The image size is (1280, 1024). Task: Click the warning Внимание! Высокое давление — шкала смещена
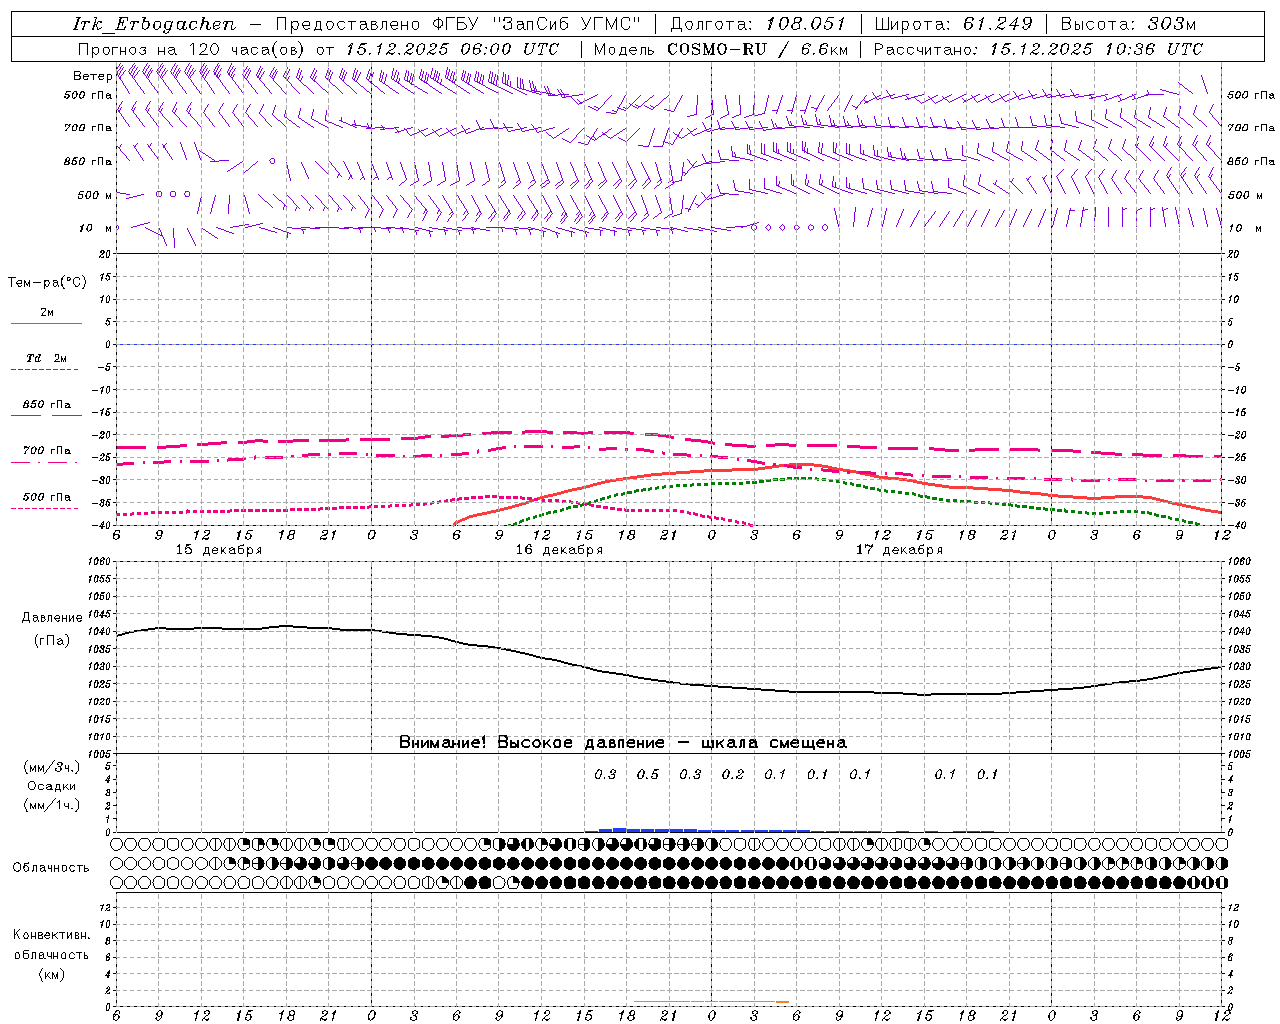pyautogui.click(x=622, y=742)
